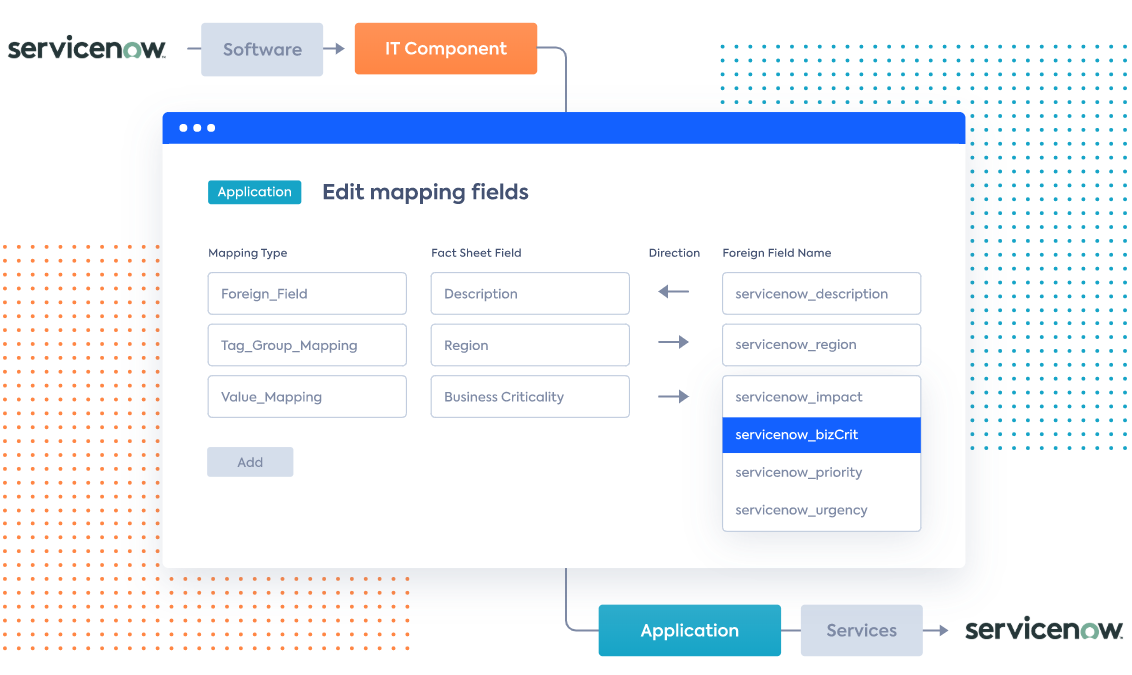Image resolution: width=1132 pixels, height=675 pixels.
Task: Open the servicenow_impact foreign field dropdown
Action: (821, 397)
